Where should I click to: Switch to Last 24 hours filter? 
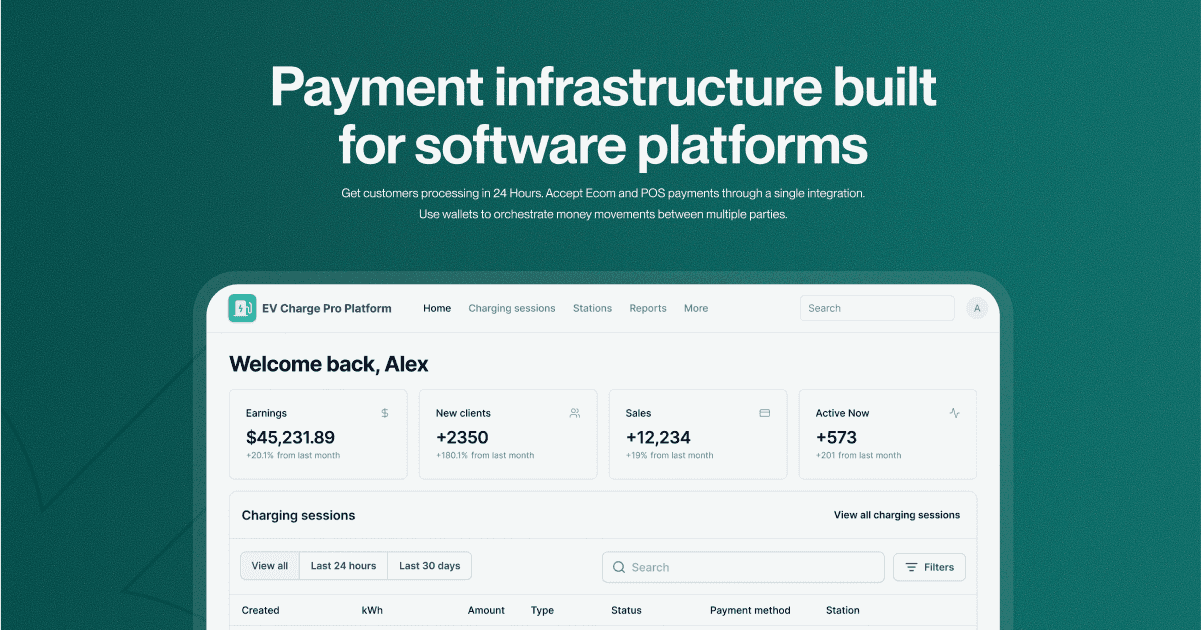[342, 565]
